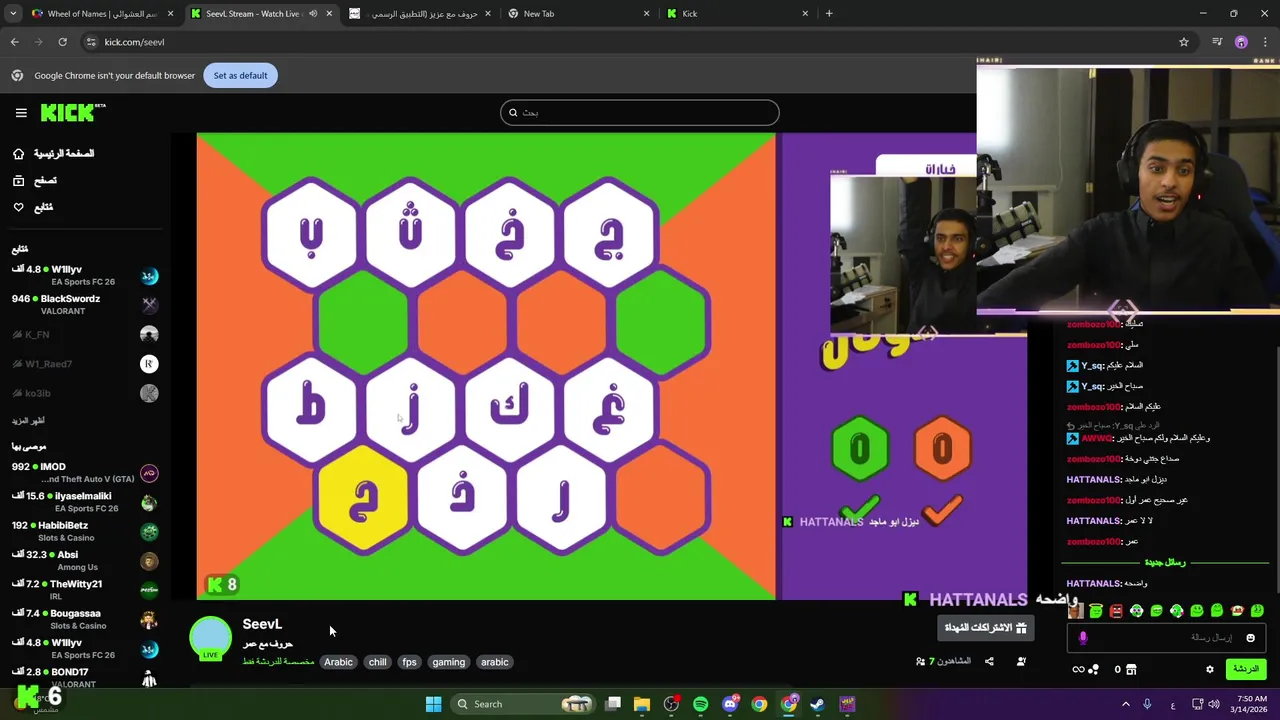
Task: Open HabibiBetz Slots & Casino channel
Action: [85, 532]
